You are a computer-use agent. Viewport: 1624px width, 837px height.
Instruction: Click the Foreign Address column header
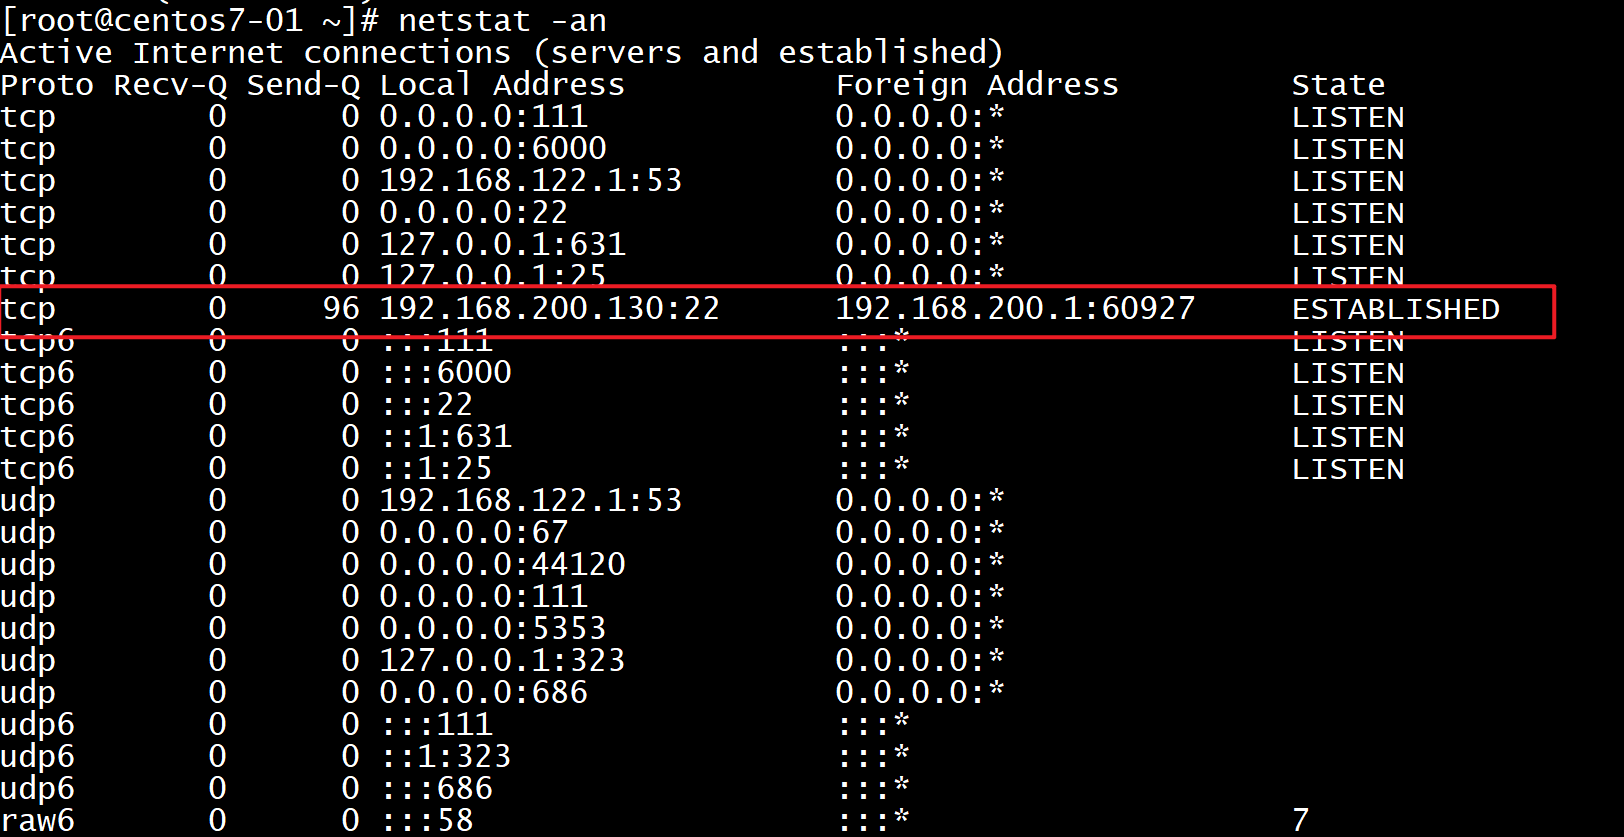click(977, 85)
